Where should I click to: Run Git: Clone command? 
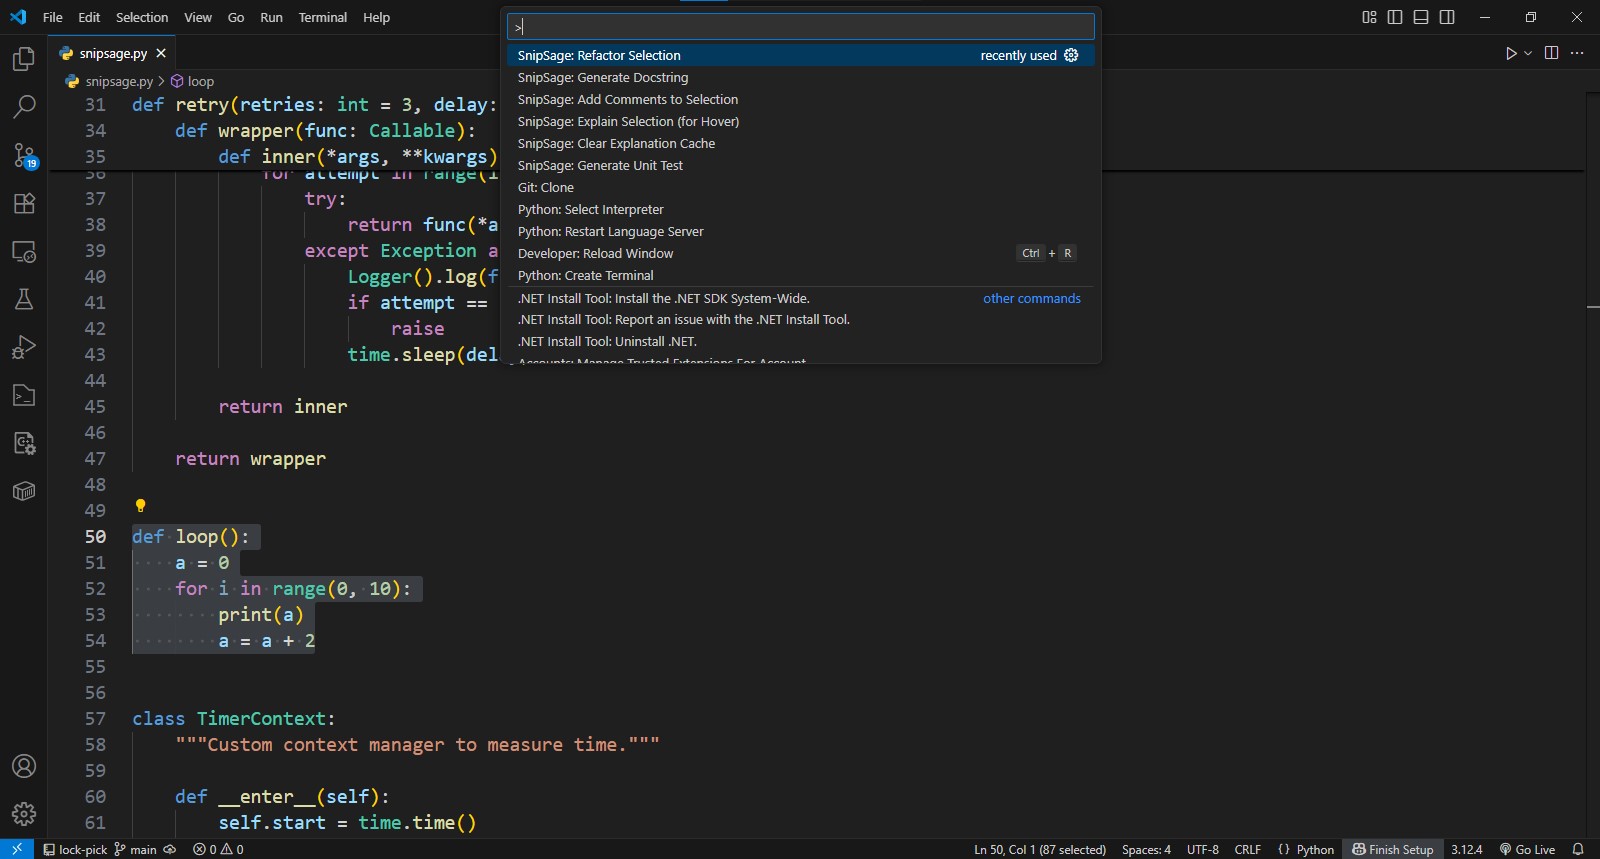coord(800,187)
